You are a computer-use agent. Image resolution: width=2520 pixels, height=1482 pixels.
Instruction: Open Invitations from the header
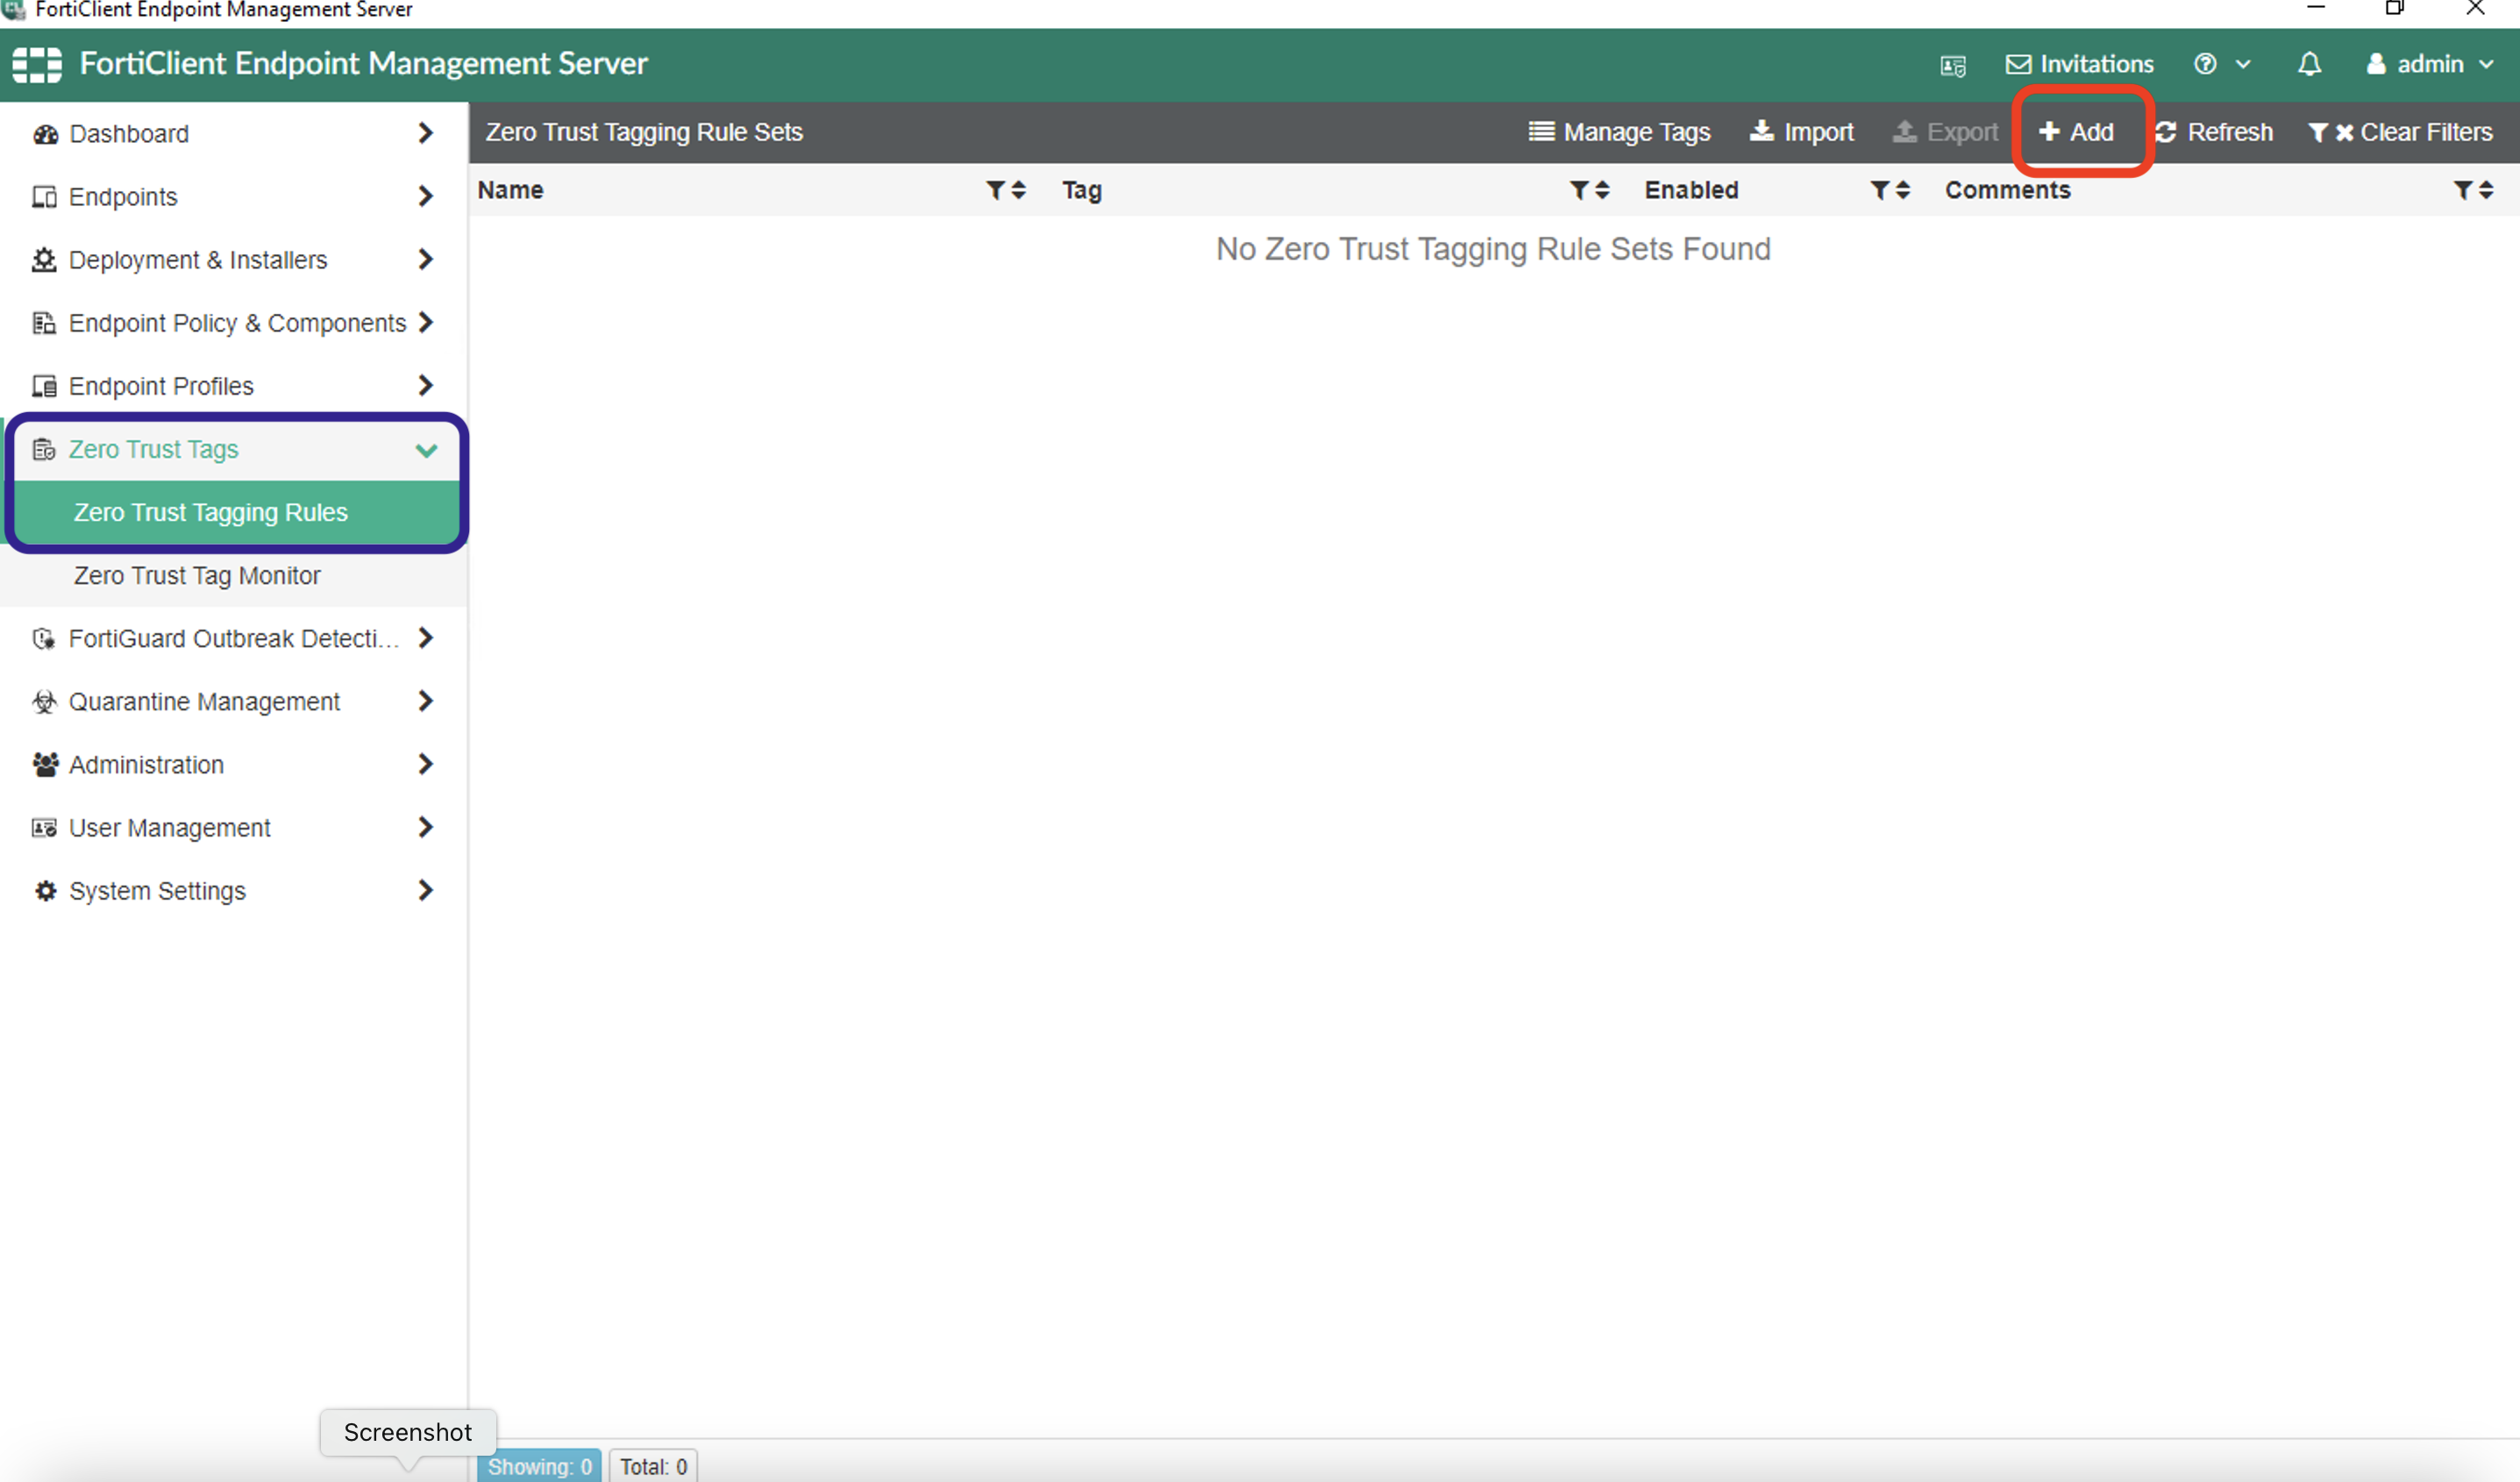click(x=2079, y=64)
